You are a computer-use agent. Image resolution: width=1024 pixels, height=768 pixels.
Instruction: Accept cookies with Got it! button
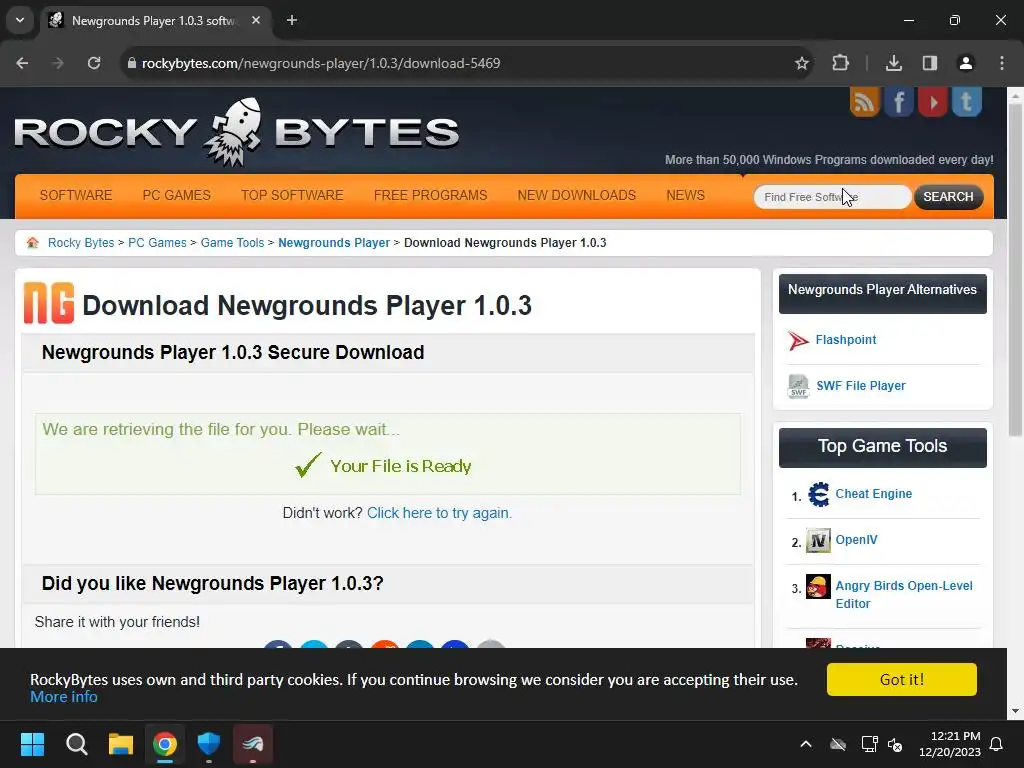coord(902,680)
